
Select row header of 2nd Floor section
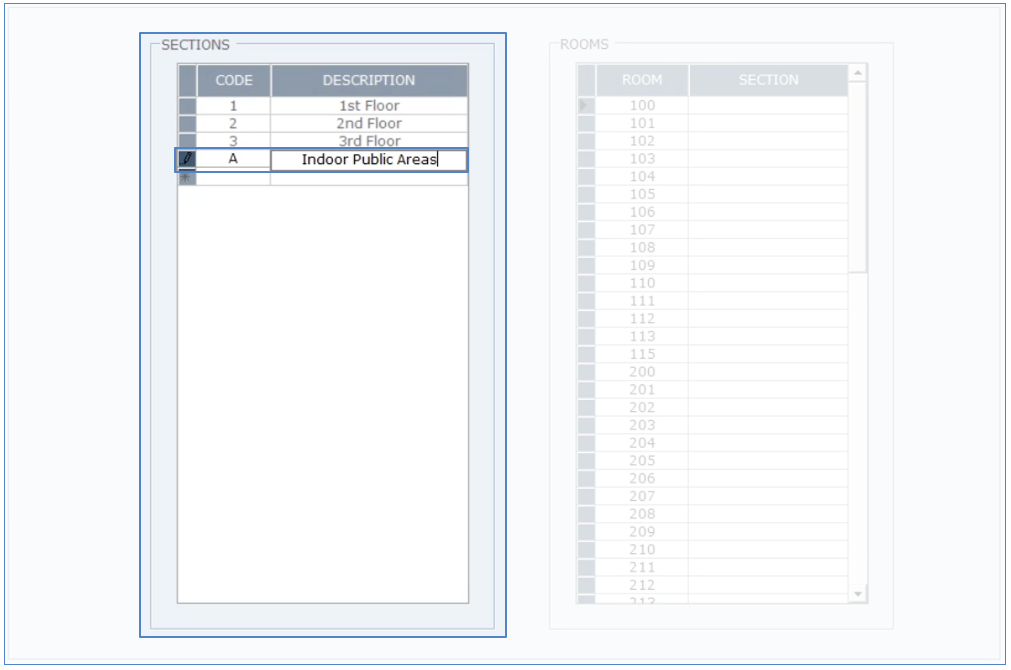187,123
